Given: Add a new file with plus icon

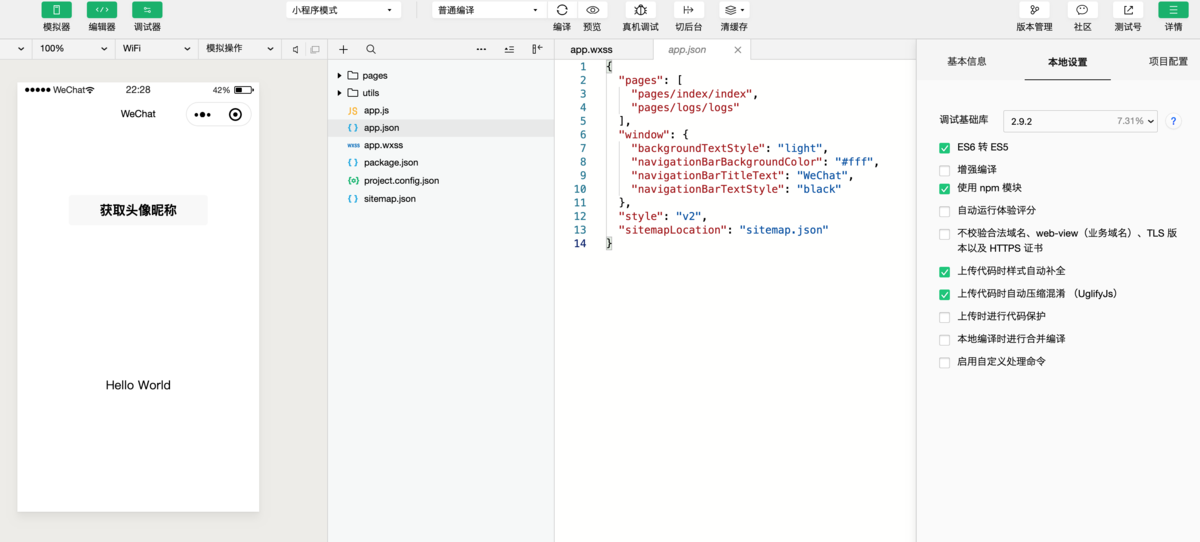Looking at the screenshot, I should pos(343,49).
